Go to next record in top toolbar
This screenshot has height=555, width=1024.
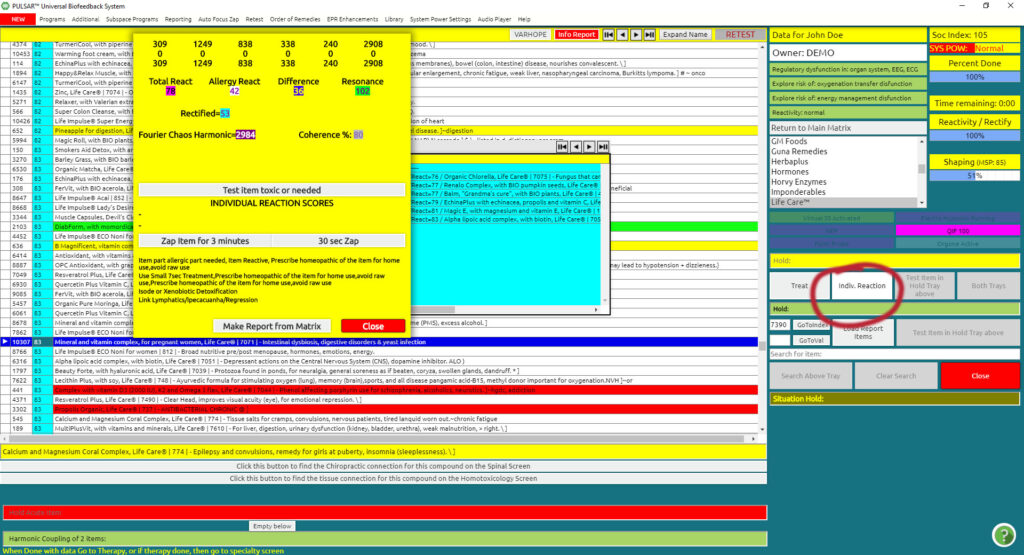point(636,35)
